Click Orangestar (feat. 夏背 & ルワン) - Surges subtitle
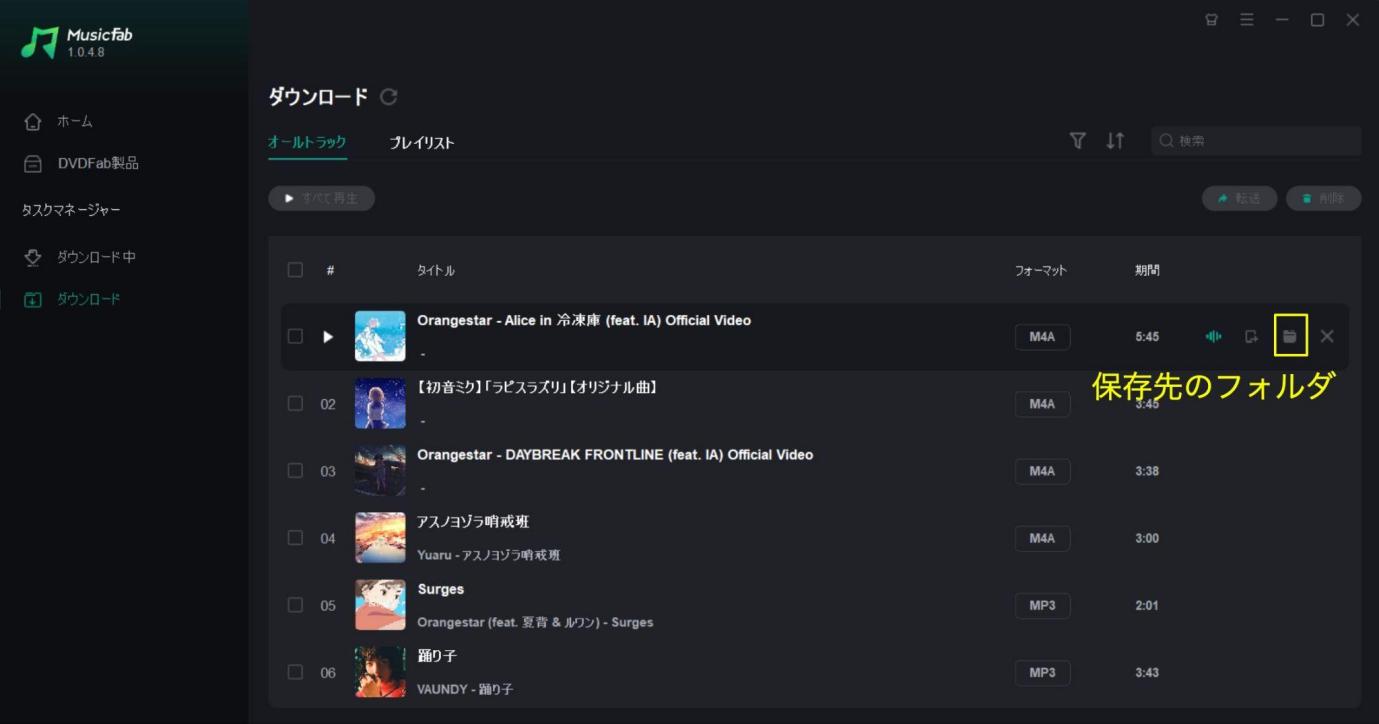 click(535, 622)
